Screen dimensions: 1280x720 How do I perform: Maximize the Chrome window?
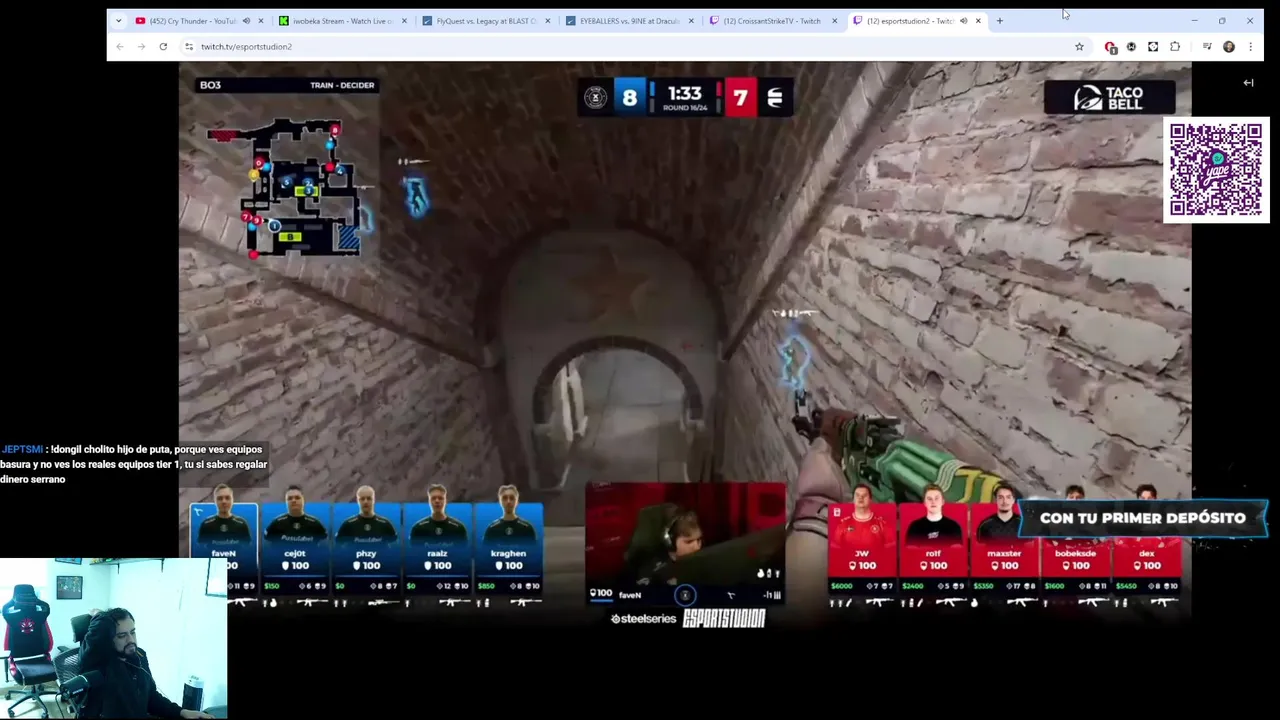1222,21
